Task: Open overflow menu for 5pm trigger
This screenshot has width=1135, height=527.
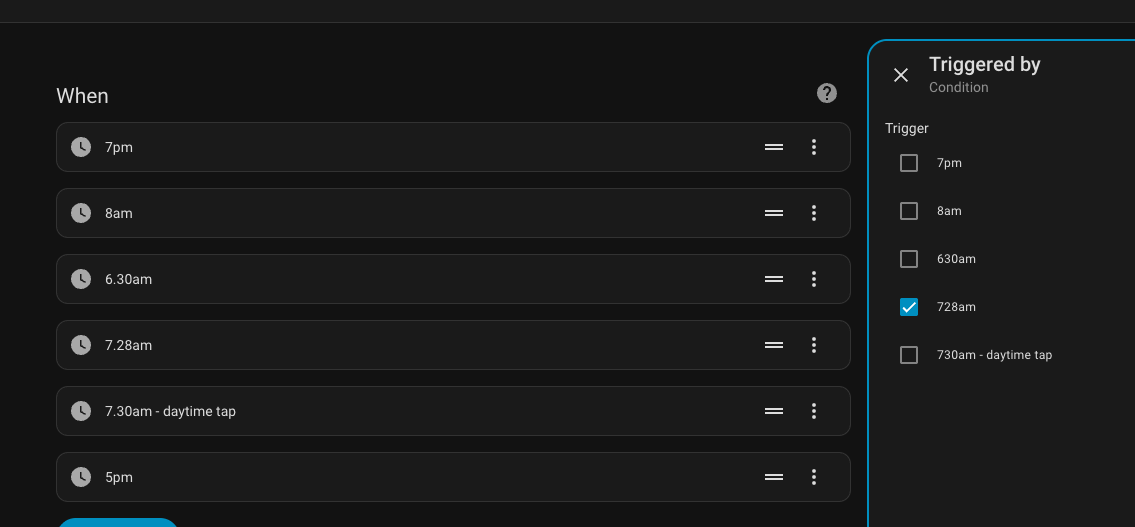Action: (814, 477)
